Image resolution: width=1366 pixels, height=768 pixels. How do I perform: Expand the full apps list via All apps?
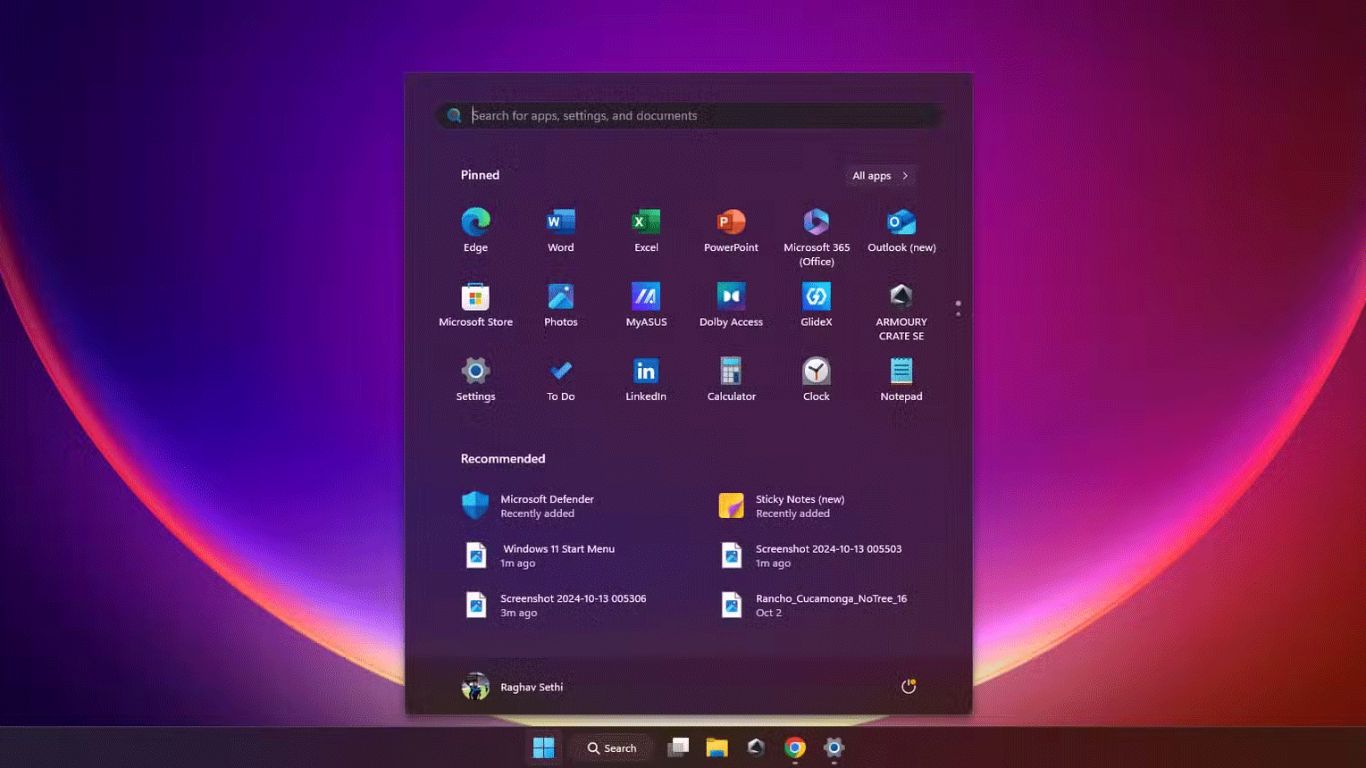(x=878, y=175)
